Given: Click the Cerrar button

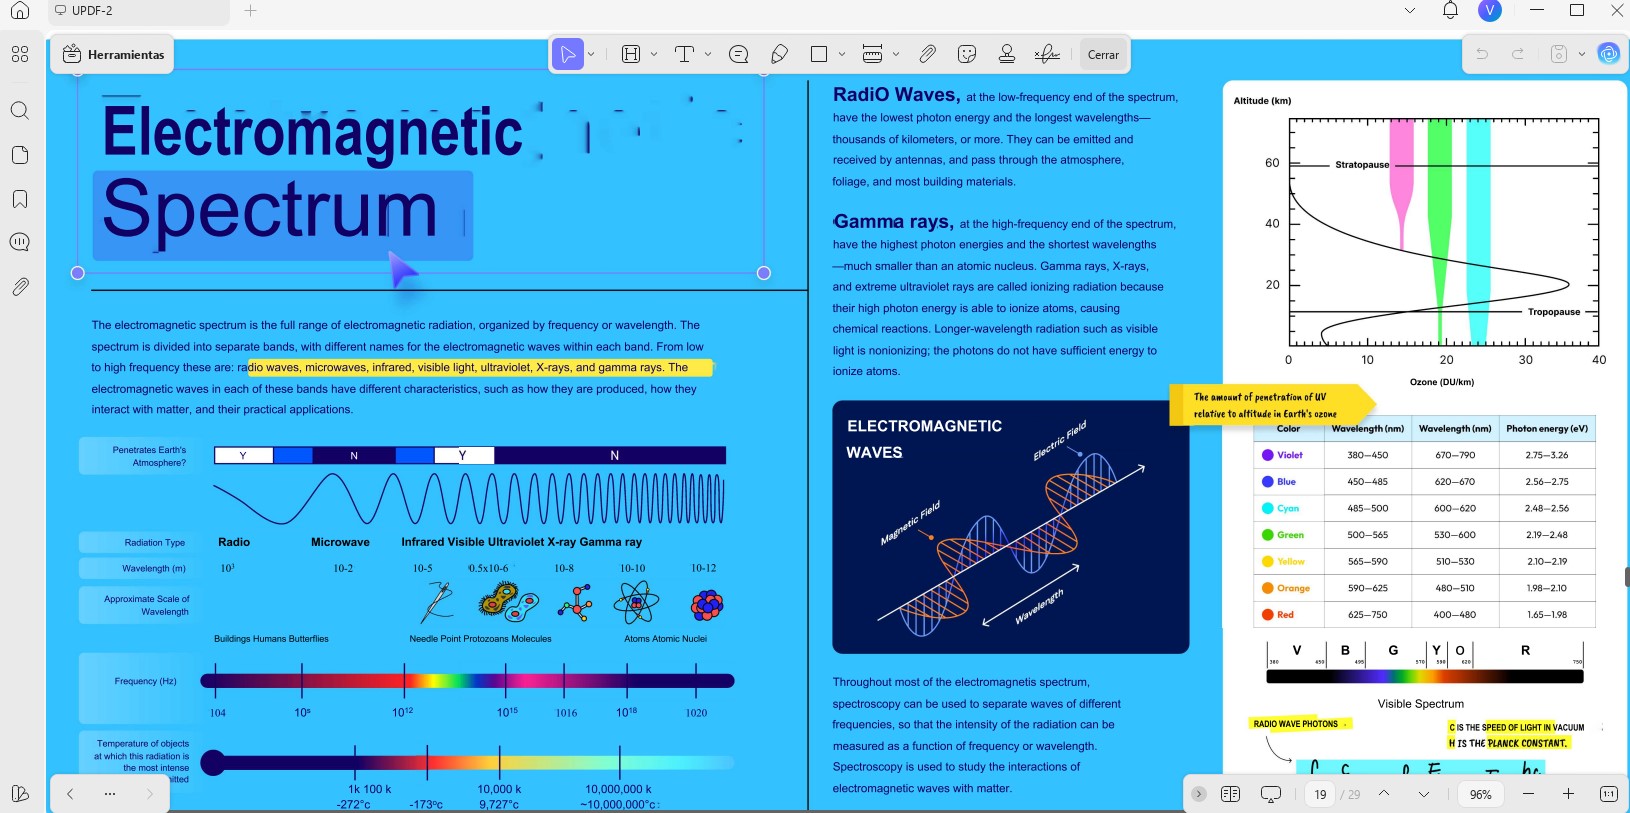Looking at the screenshot, I should (x=1103, y=54).
